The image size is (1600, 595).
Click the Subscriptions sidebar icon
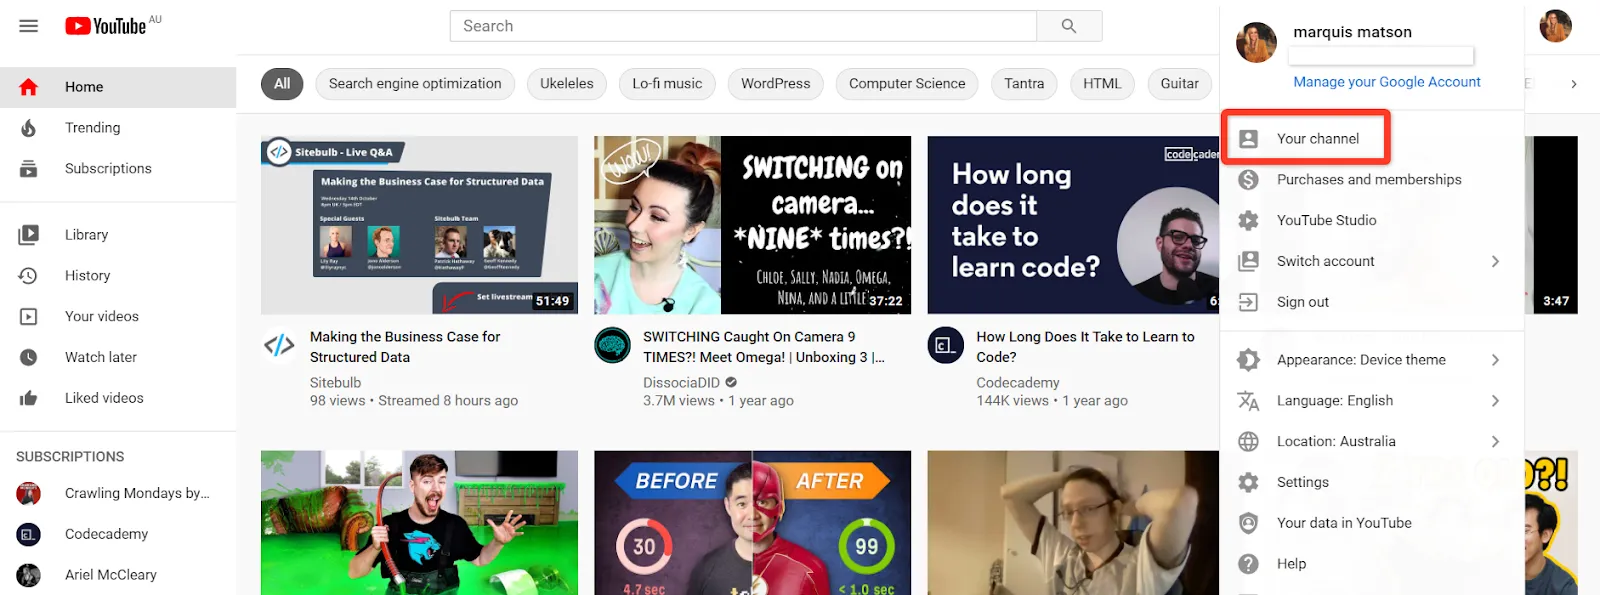pos(28,169)
